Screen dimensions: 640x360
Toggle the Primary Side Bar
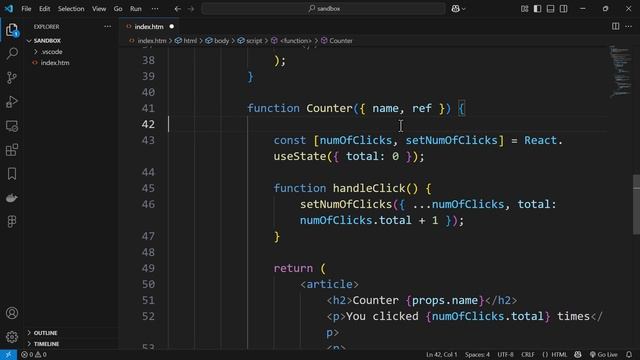point(538,9)
